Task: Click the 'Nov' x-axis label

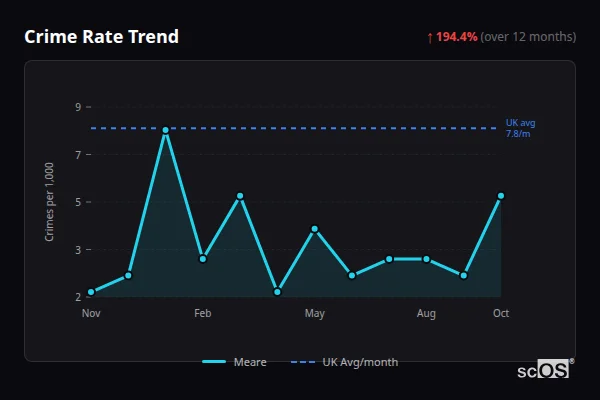Action: pos(91,313)
